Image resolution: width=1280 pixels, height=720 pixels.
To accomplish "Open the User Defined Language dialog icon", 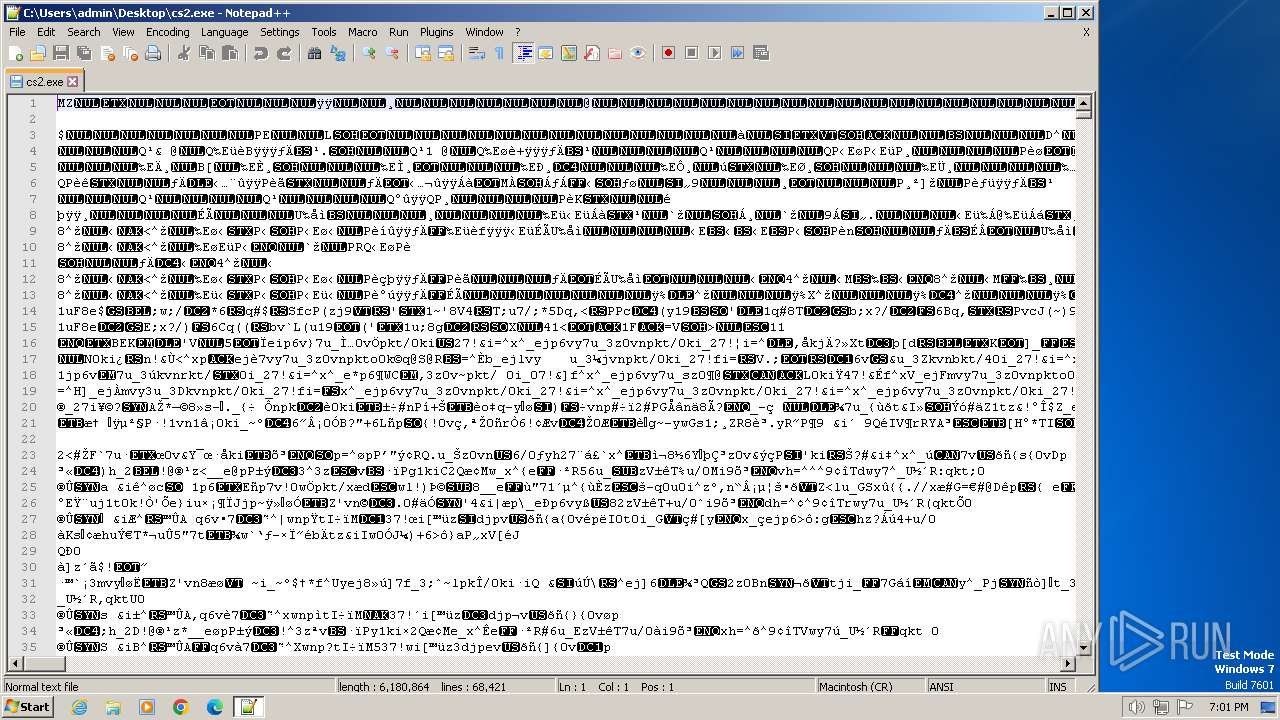I will click(x=546, y=53).
